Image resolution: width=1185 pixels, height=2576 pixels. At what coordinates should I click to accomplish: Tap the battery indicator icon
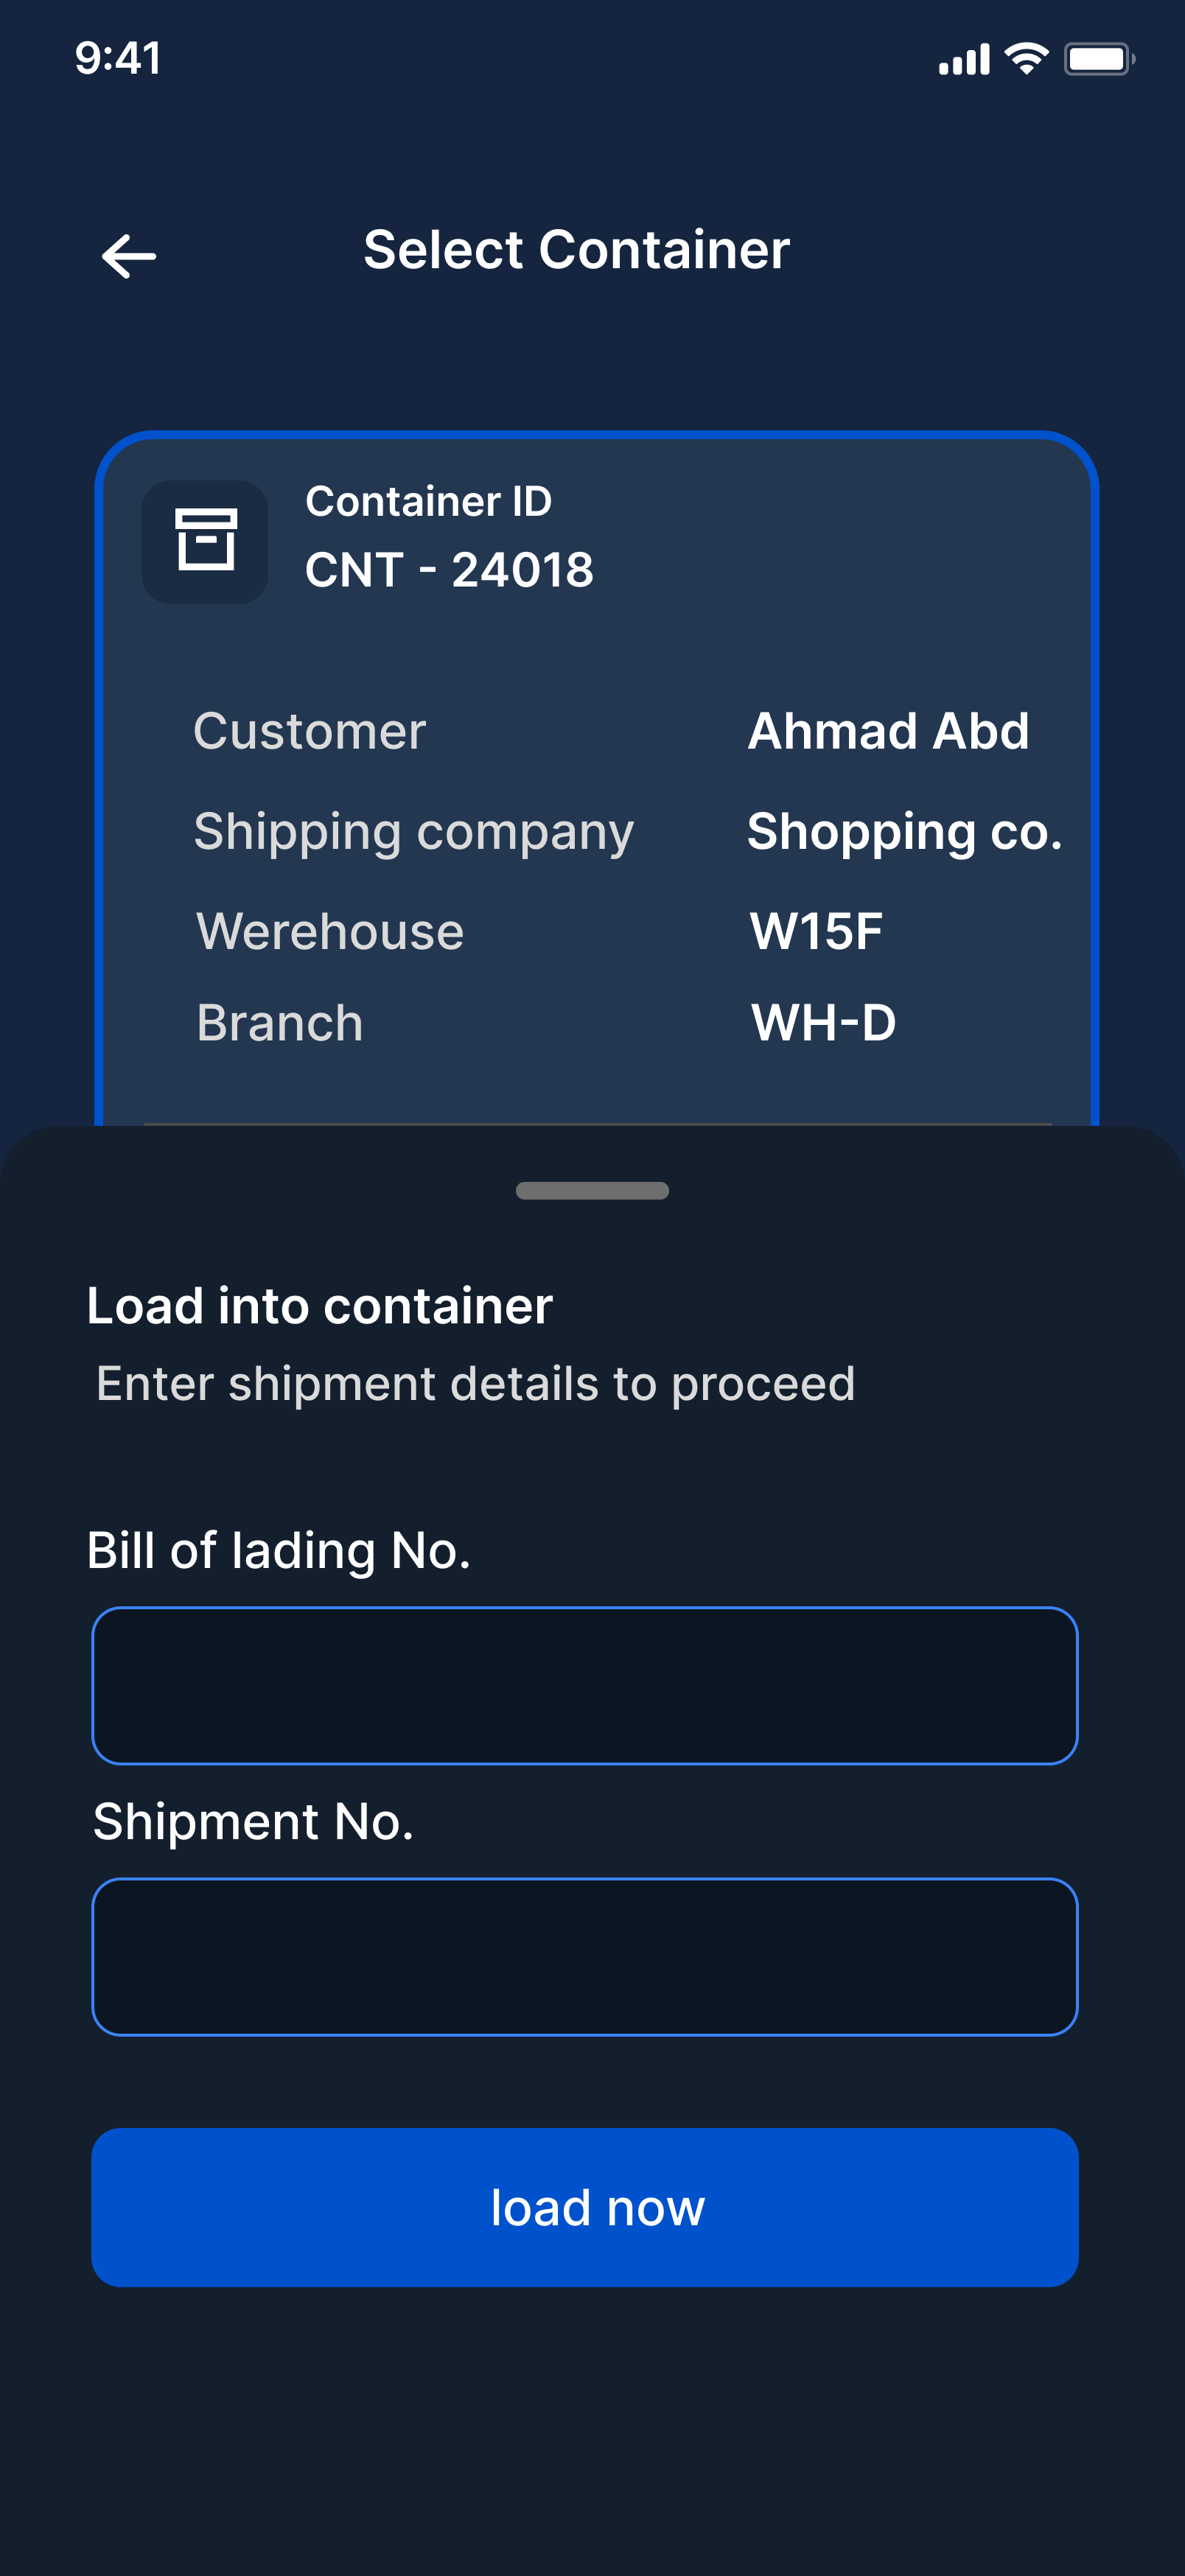point(1099,59)
